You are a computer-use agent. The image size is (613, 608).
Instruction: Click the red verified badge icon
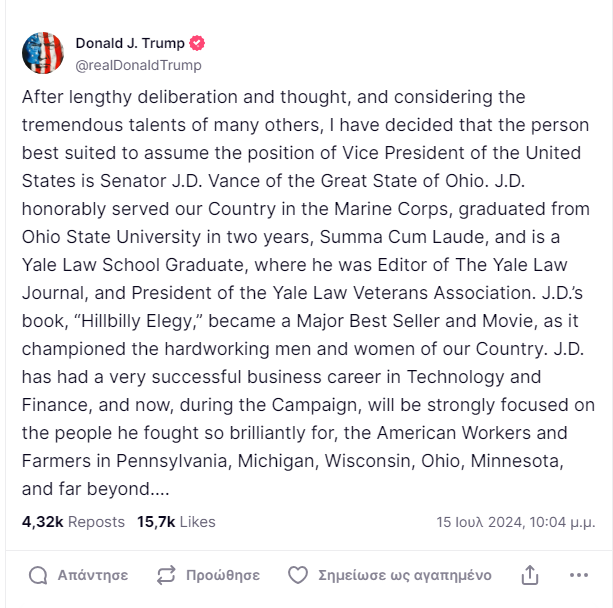[x=198, y=44]
